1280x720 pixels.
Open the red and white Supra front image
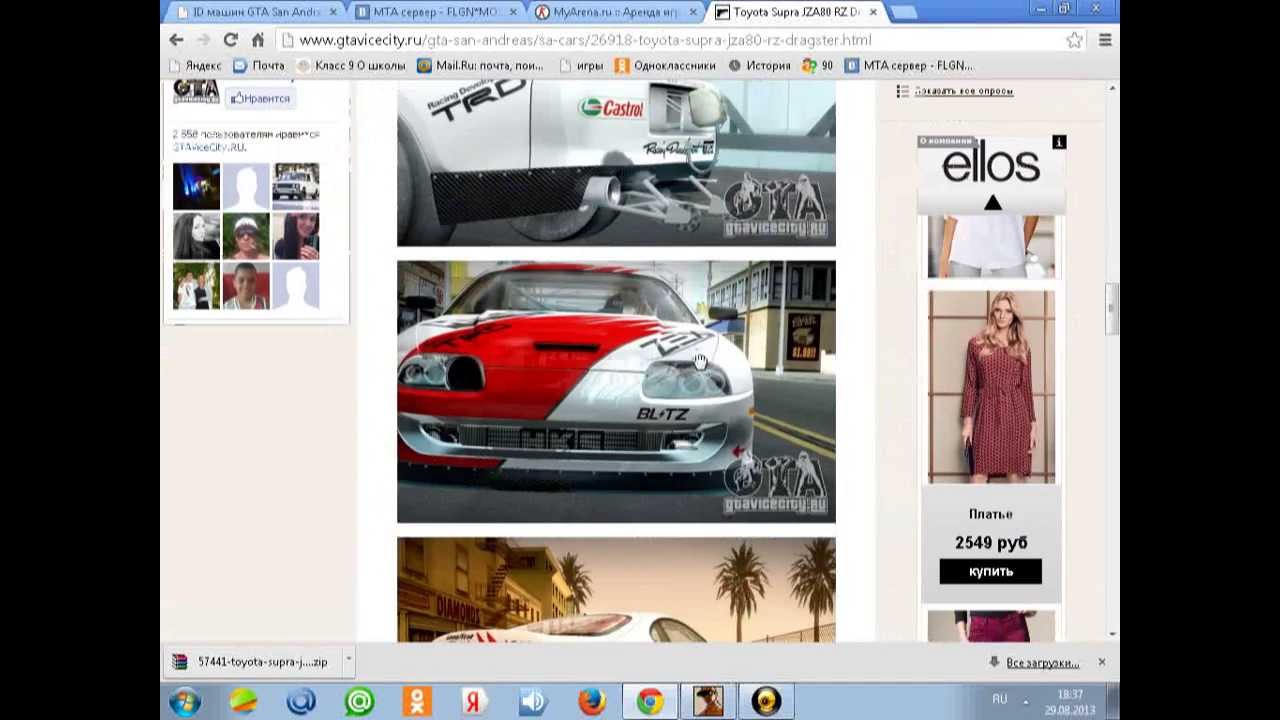(616, 392)
